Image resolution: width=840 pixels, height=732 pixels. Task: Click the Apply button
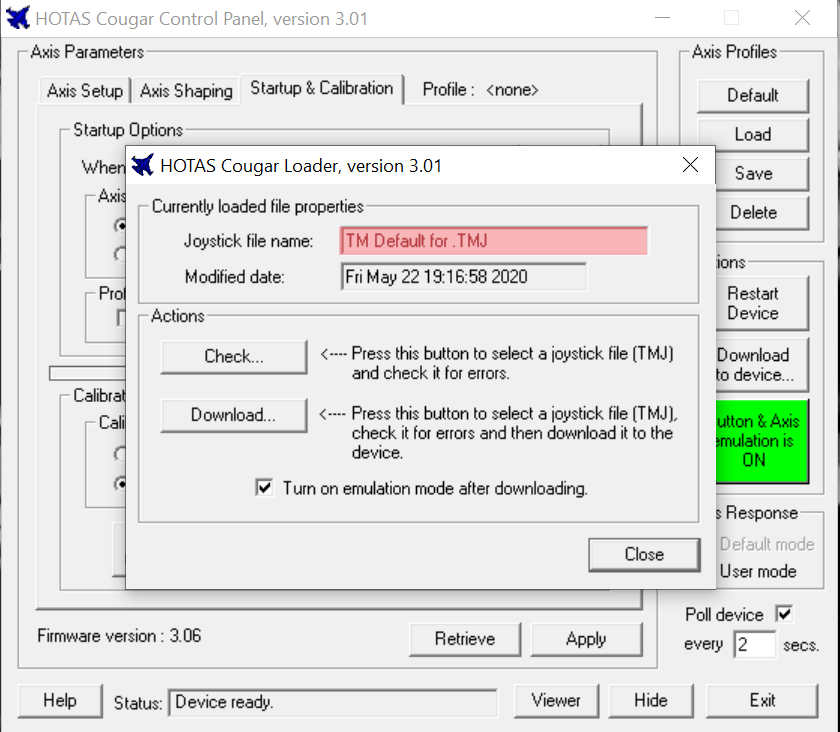click(x=586, y=639)
